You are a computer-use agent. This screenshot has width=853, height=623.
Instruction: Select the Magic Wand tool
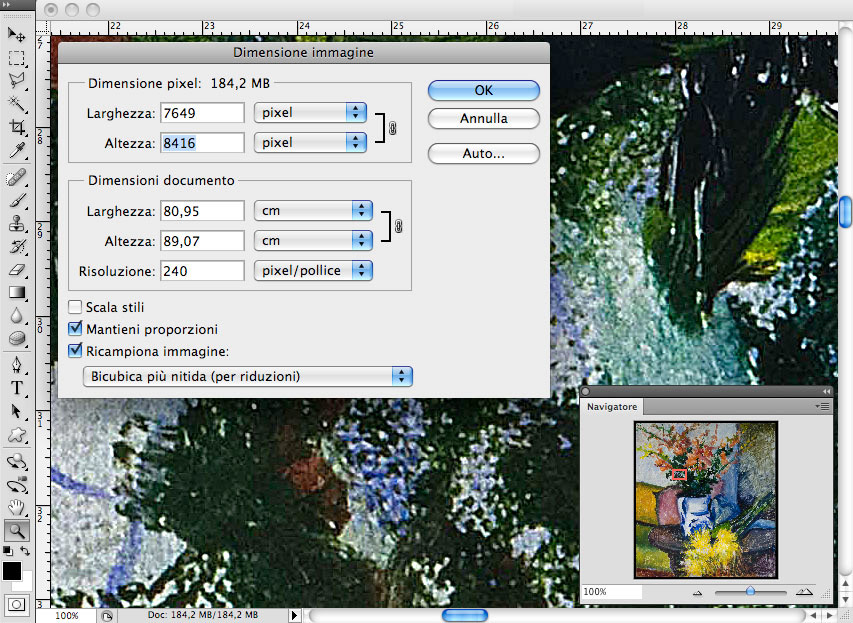point(16,103)
